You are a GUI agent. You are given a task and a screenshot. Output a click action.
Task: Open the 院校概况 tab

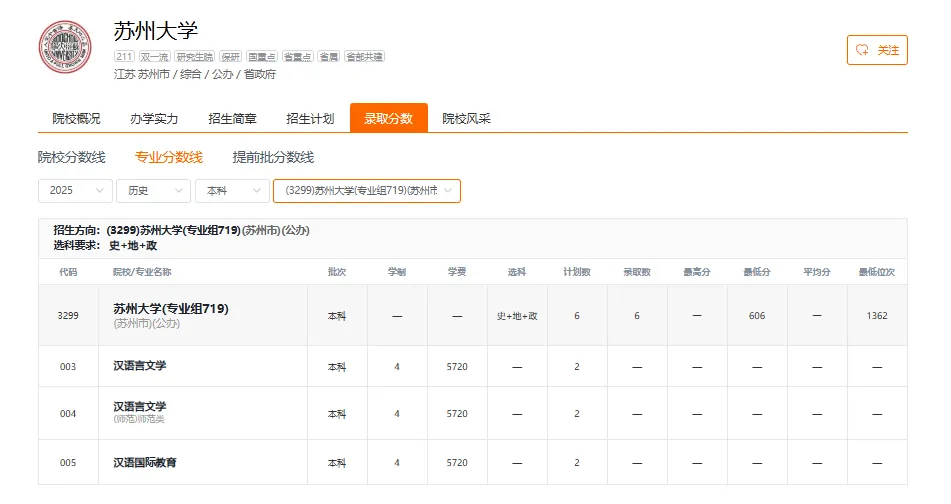pos(76,118)
